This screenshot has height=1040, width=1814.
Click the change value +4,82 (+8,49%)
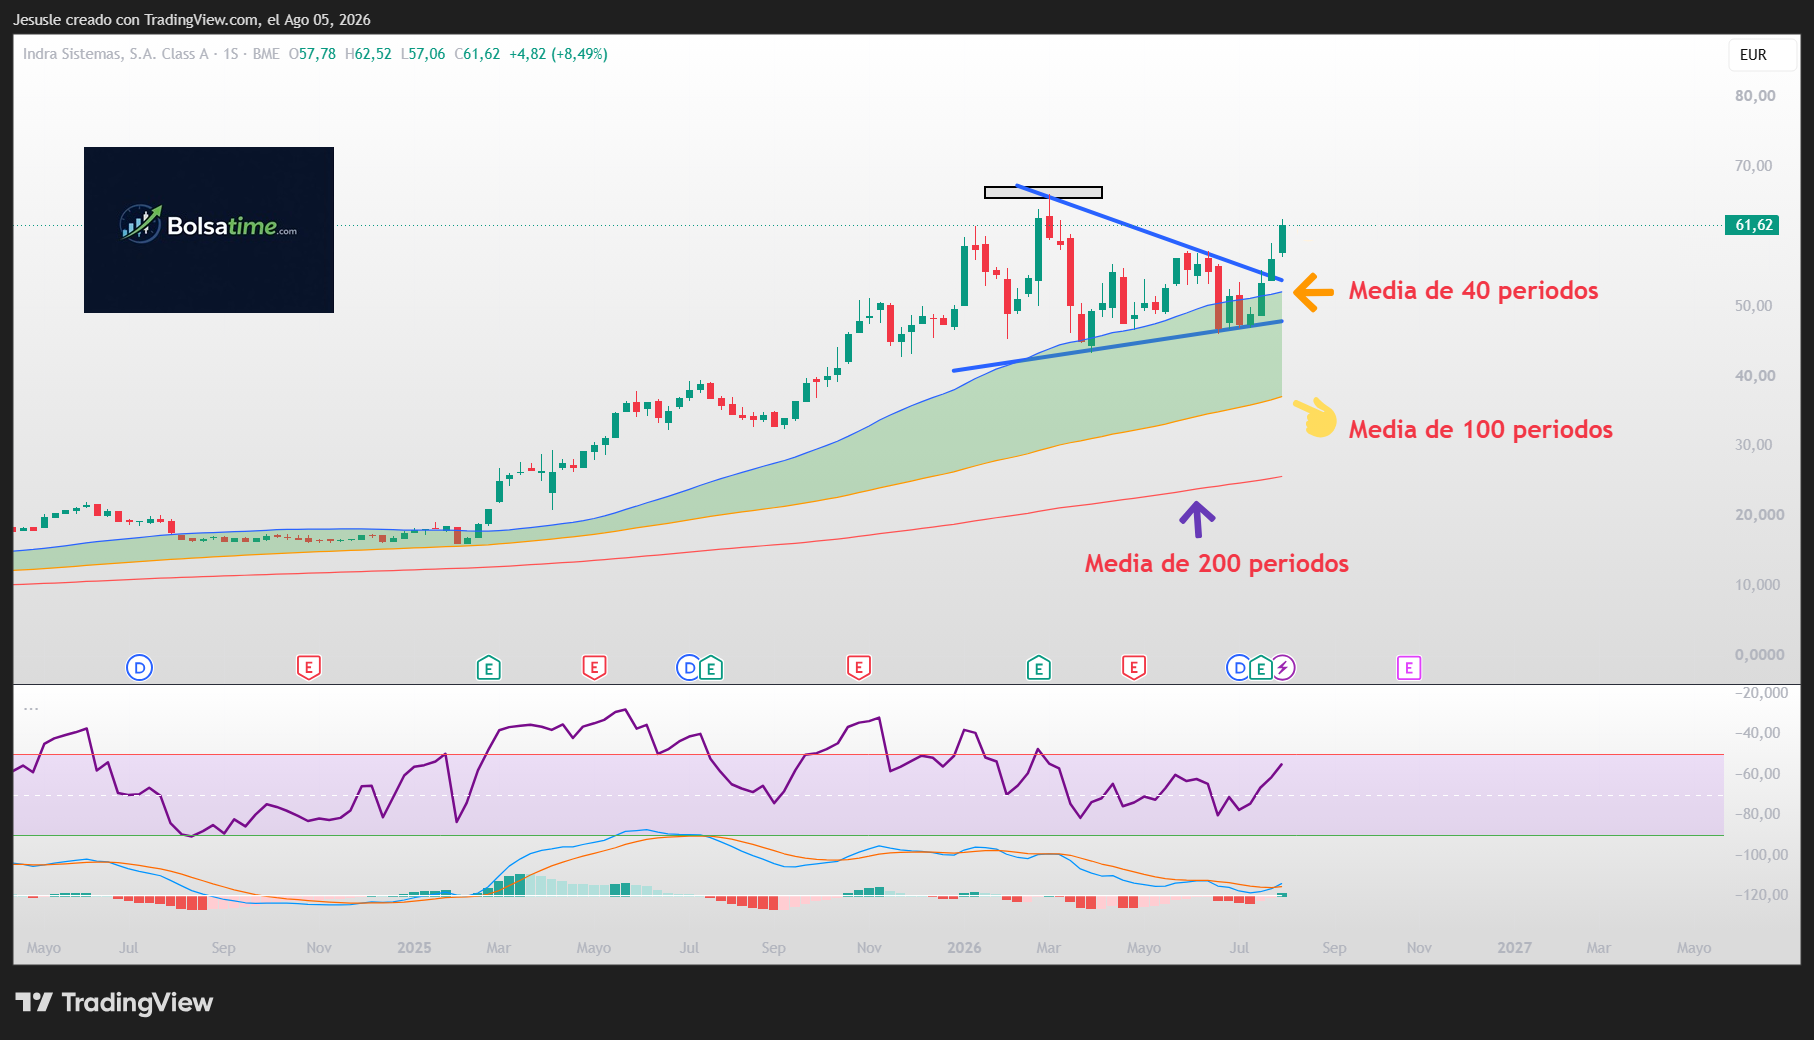pyautogui.click(x=558, y=54)
